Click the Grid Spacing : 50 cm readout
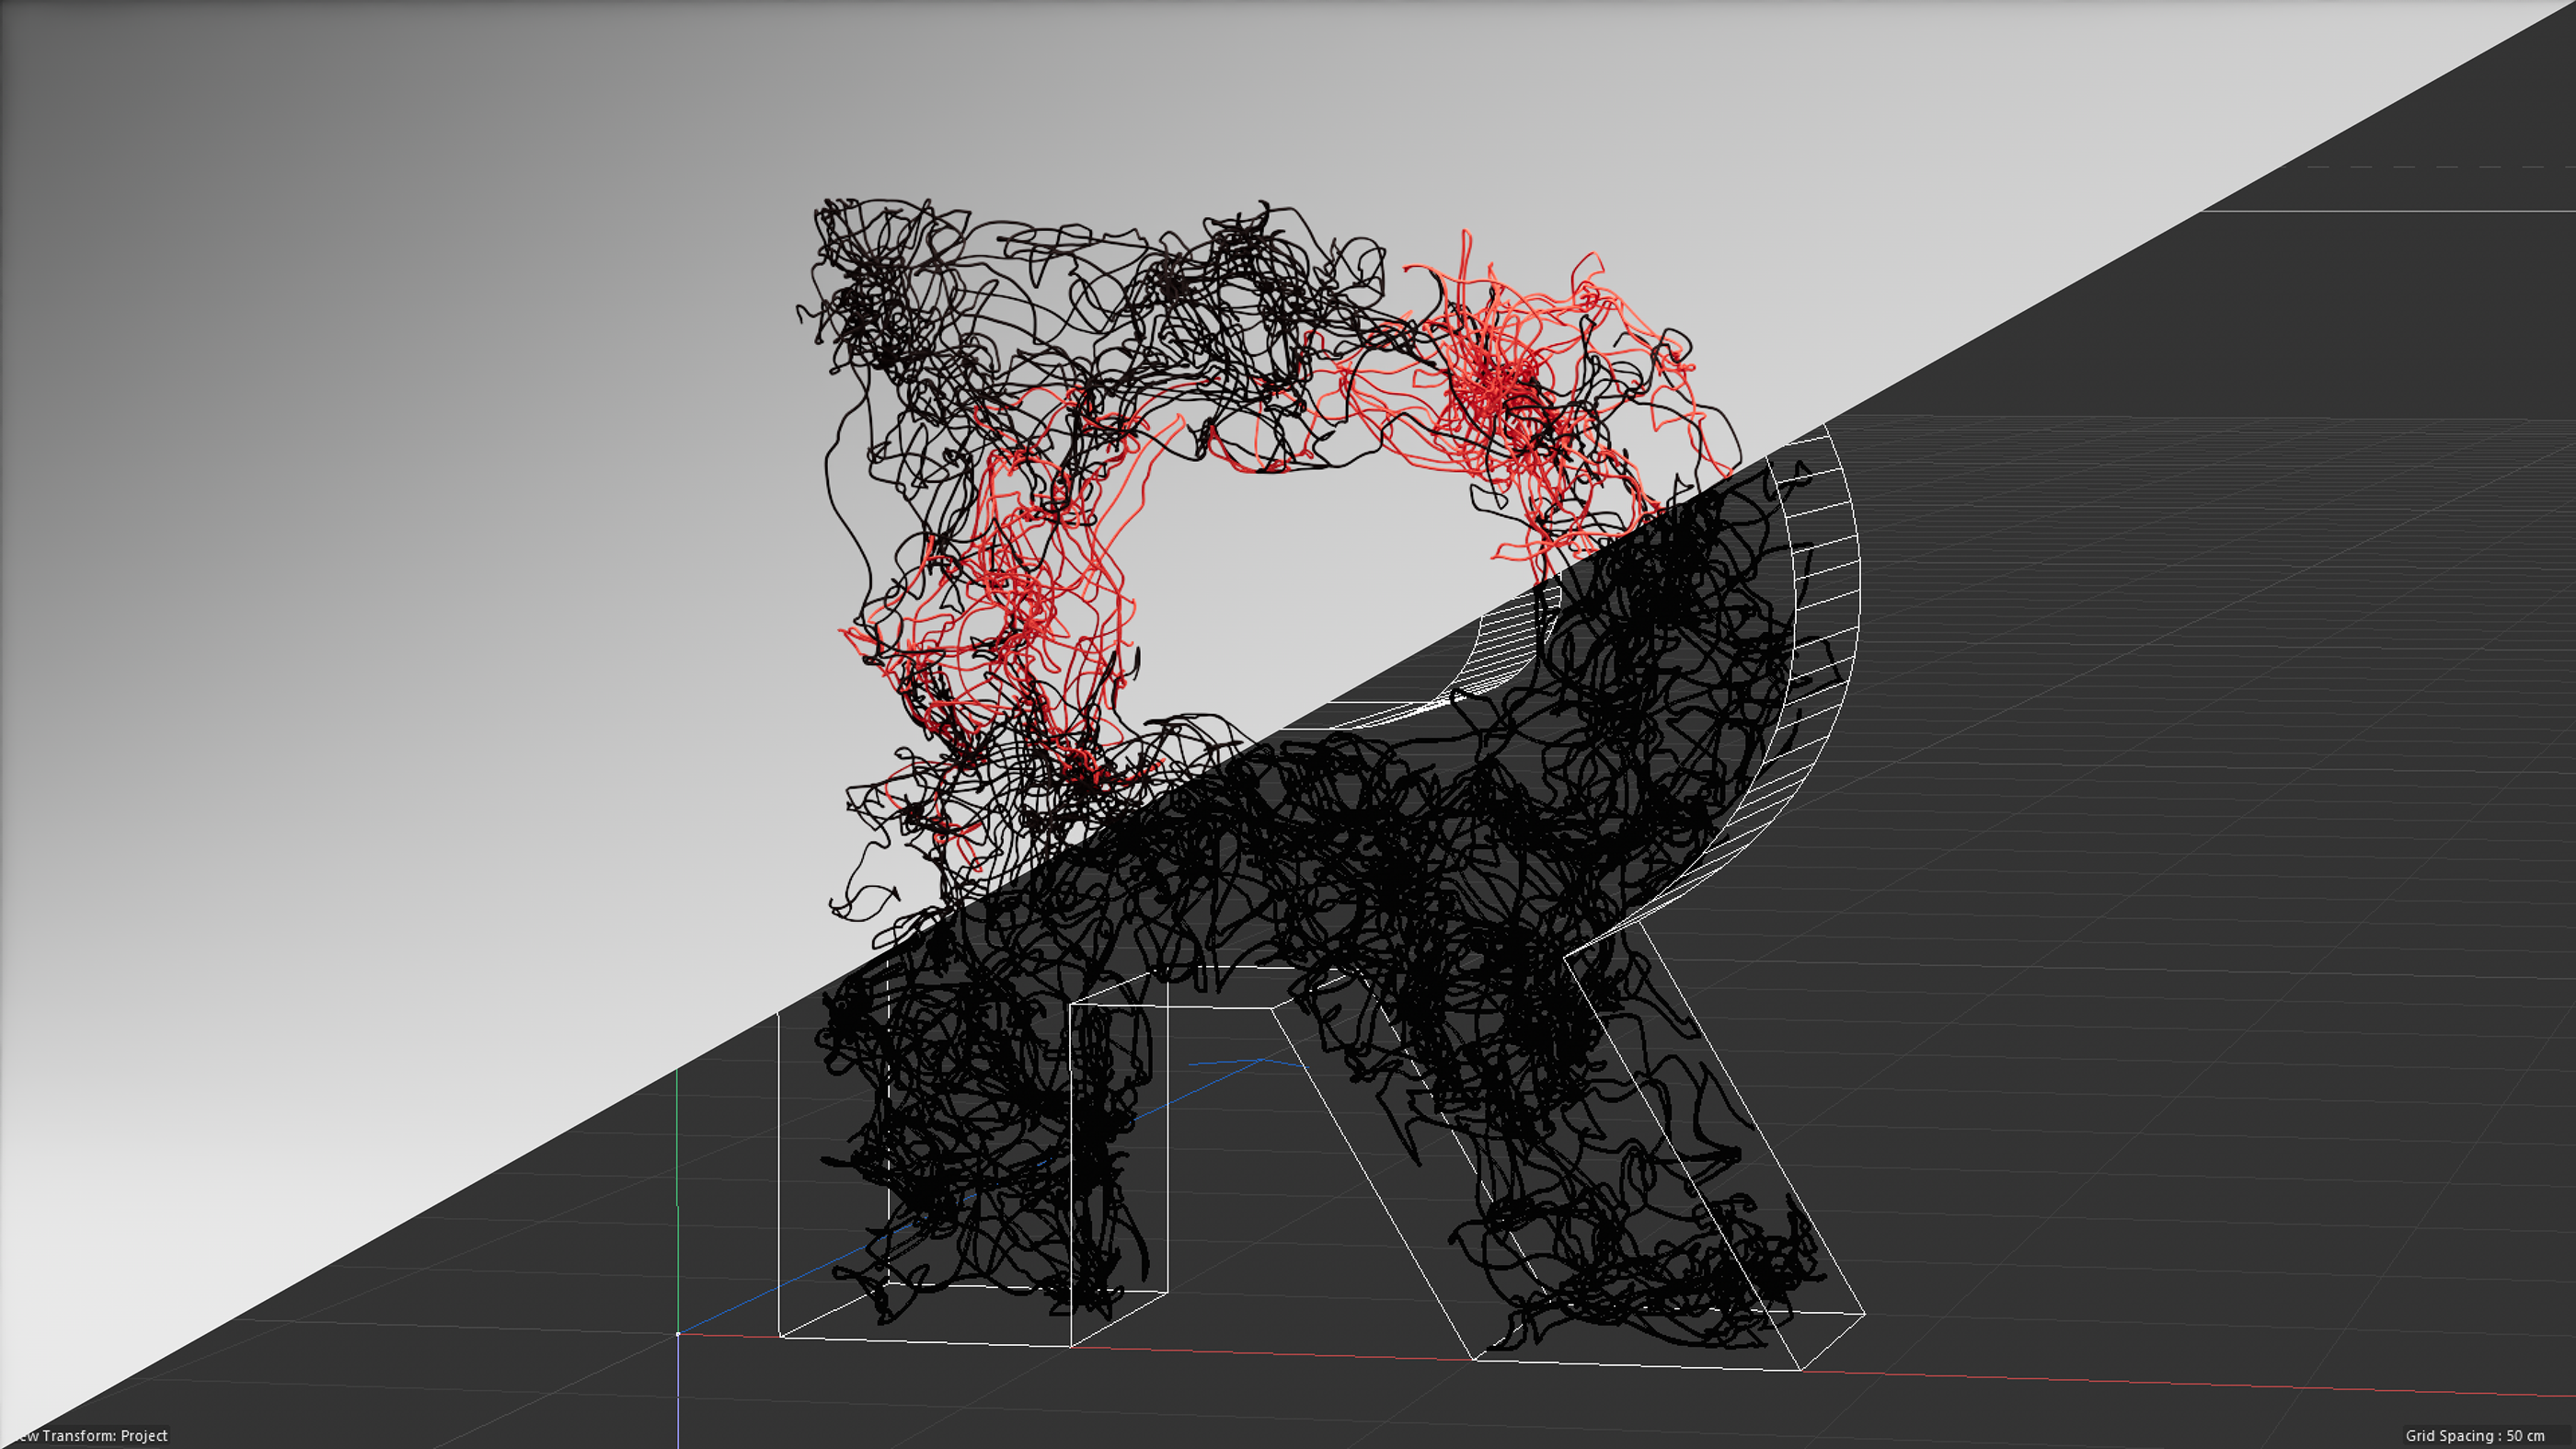The image size is (2576, 1449). [2474, 1435]
